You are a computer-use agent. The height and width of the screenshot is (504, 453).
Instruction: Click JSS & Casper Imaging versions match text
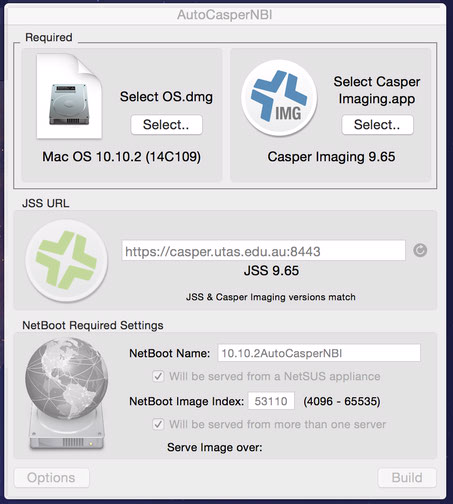click(271, 297)
